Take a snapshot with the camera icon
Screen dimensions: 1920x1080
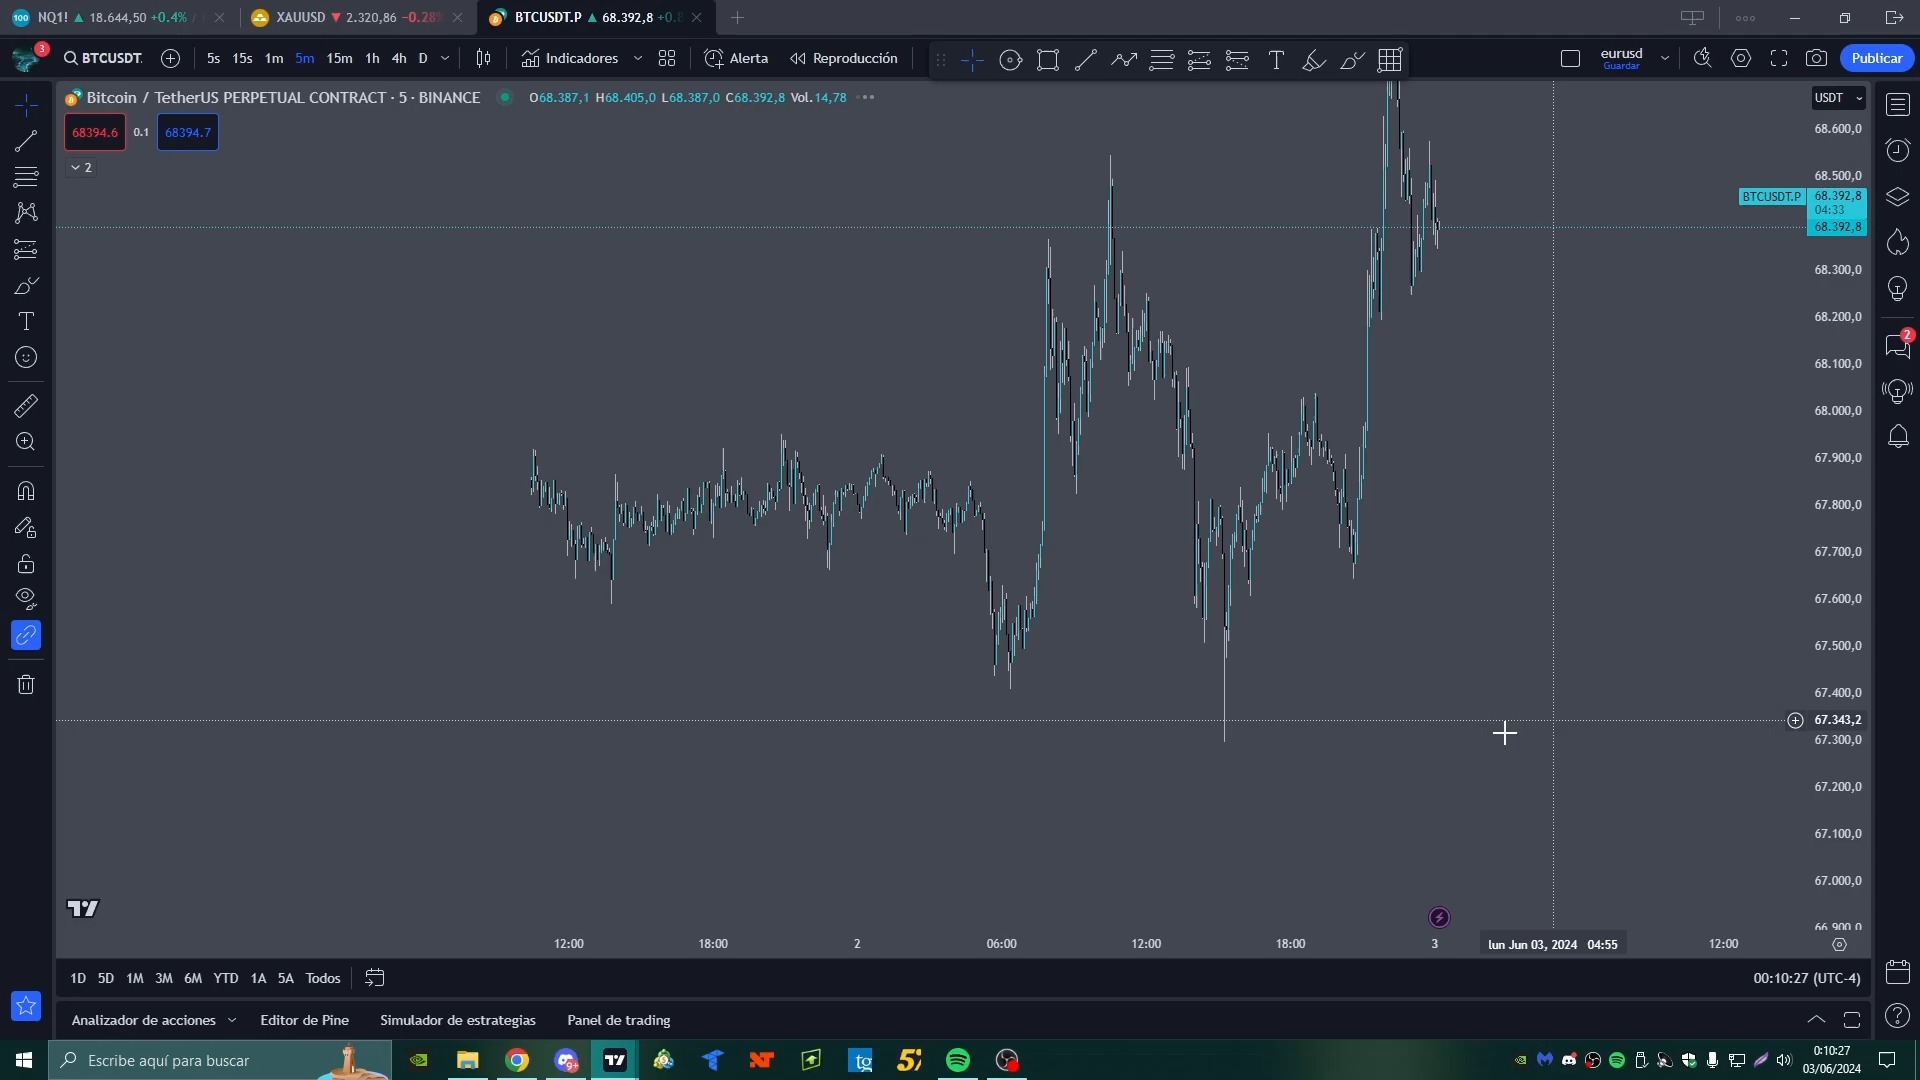(x=1816, y=59)
